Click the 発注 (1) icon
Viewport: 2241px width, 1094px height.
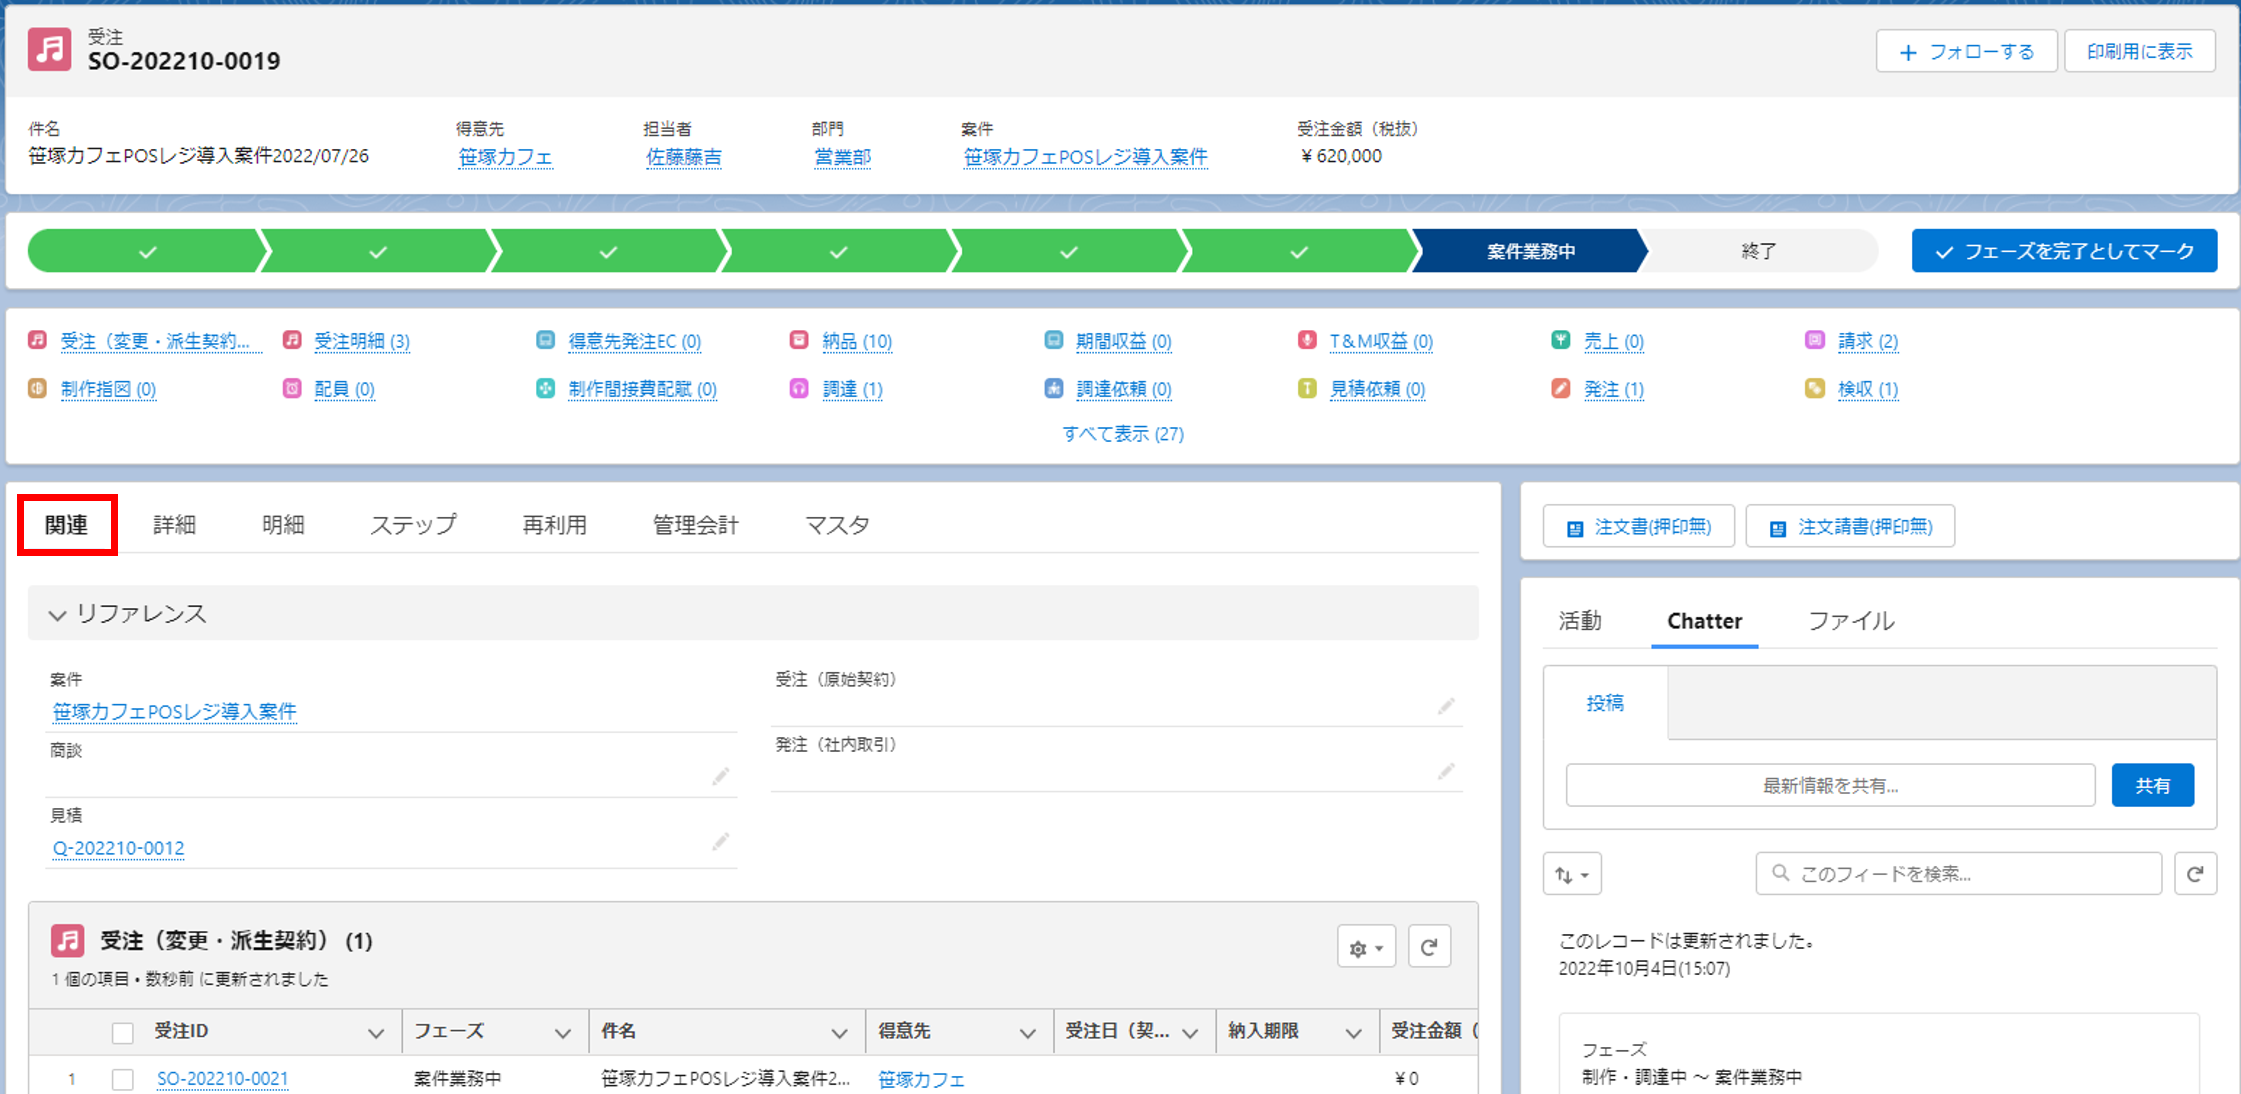pos(1561,388)
